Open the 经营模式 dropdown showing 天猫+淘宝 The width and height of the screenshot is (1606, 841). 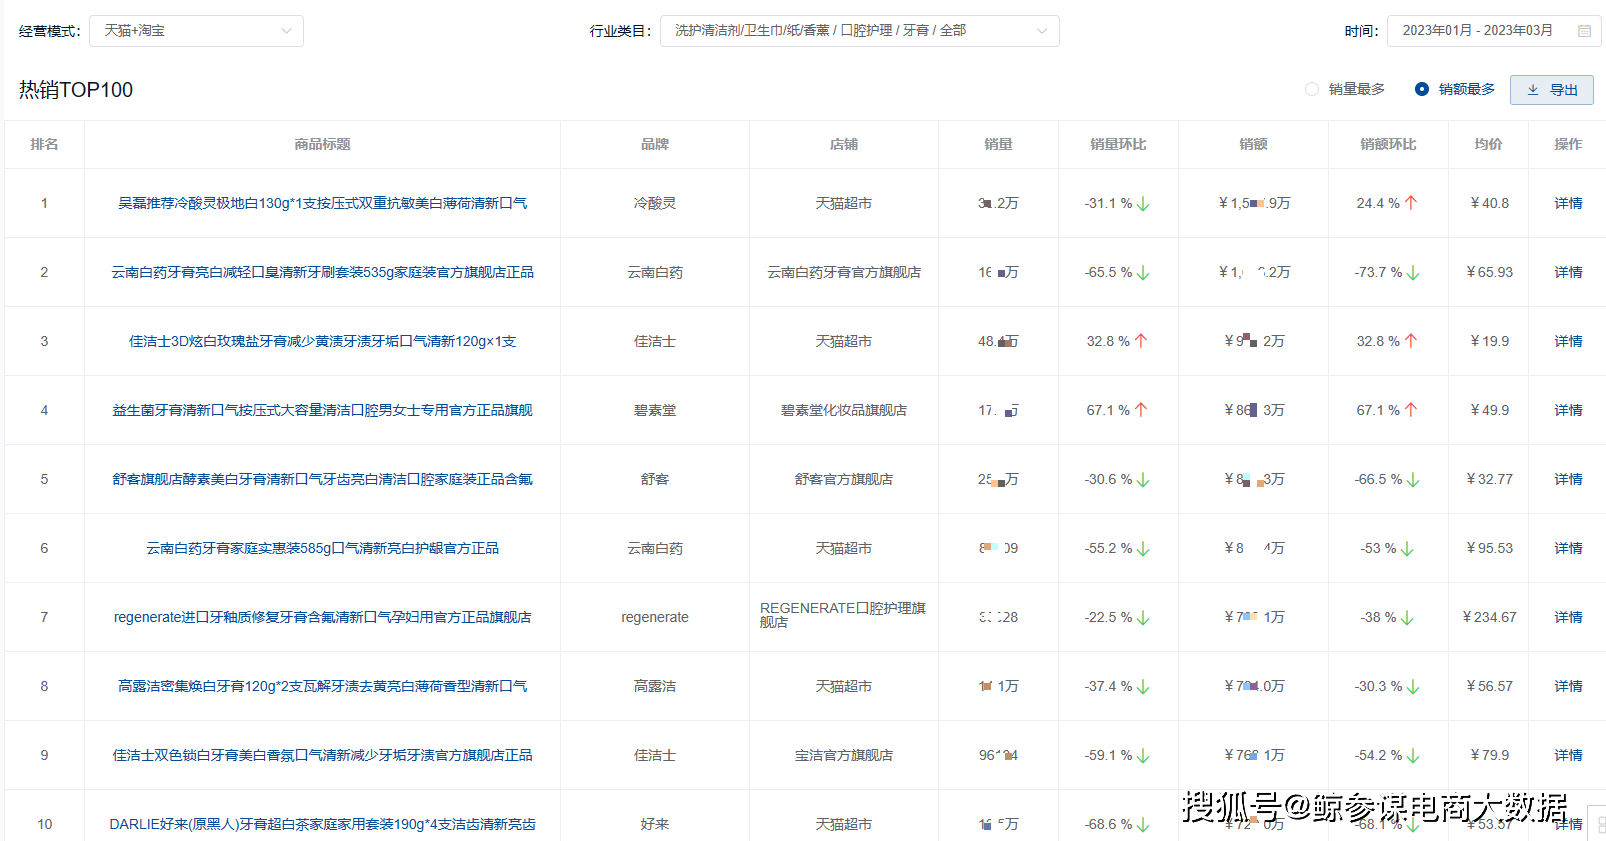(196, 31)
